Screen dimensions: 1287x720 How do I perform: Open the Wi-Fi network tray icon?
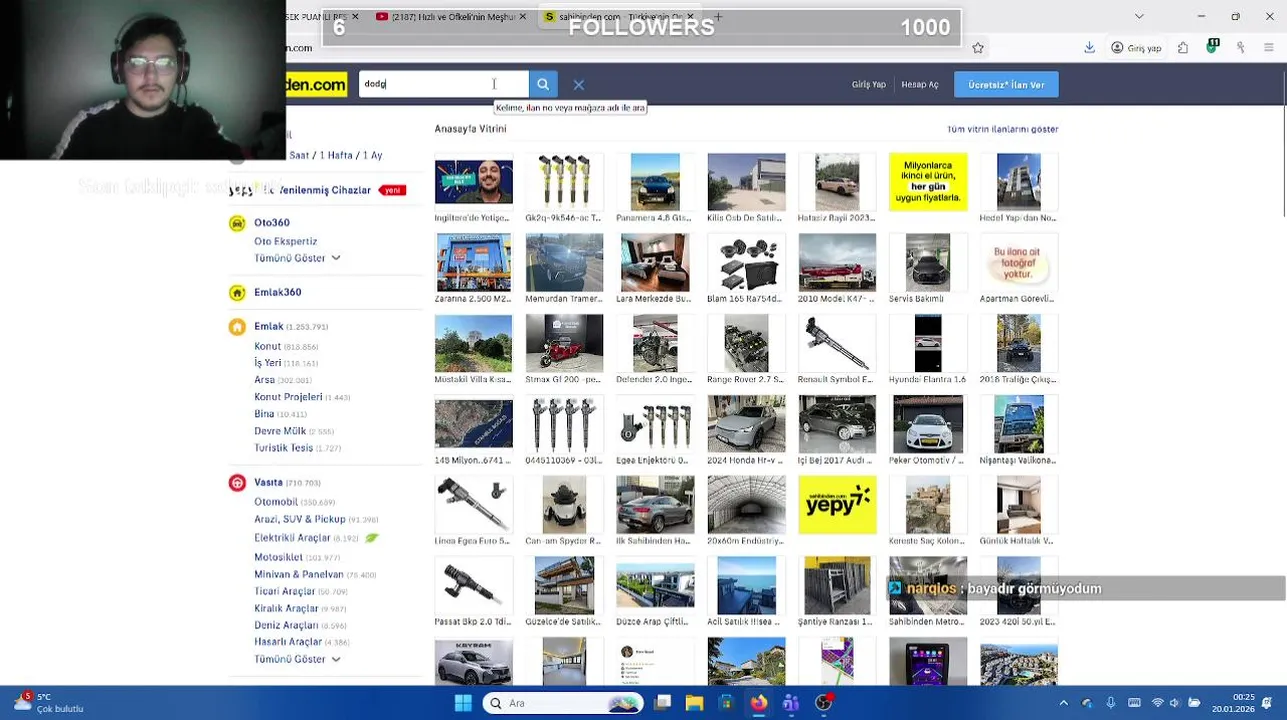pos(1157,703)
